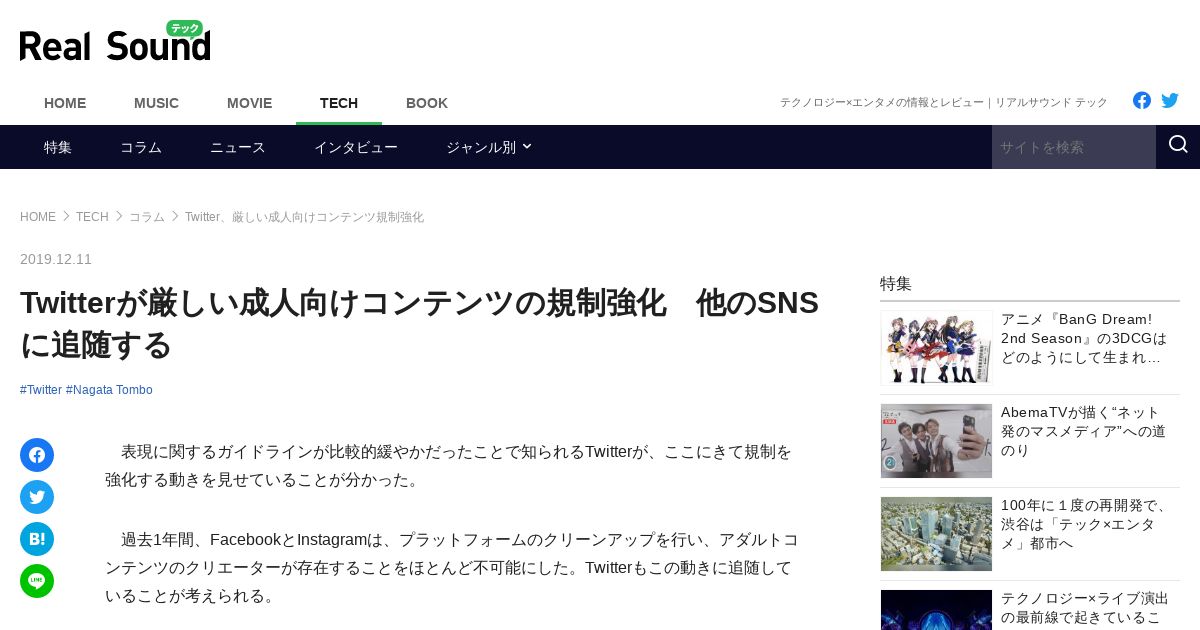1200x630 pixels.
Task: Click the Real Sound Tech logo
Action: click(115, 42)
